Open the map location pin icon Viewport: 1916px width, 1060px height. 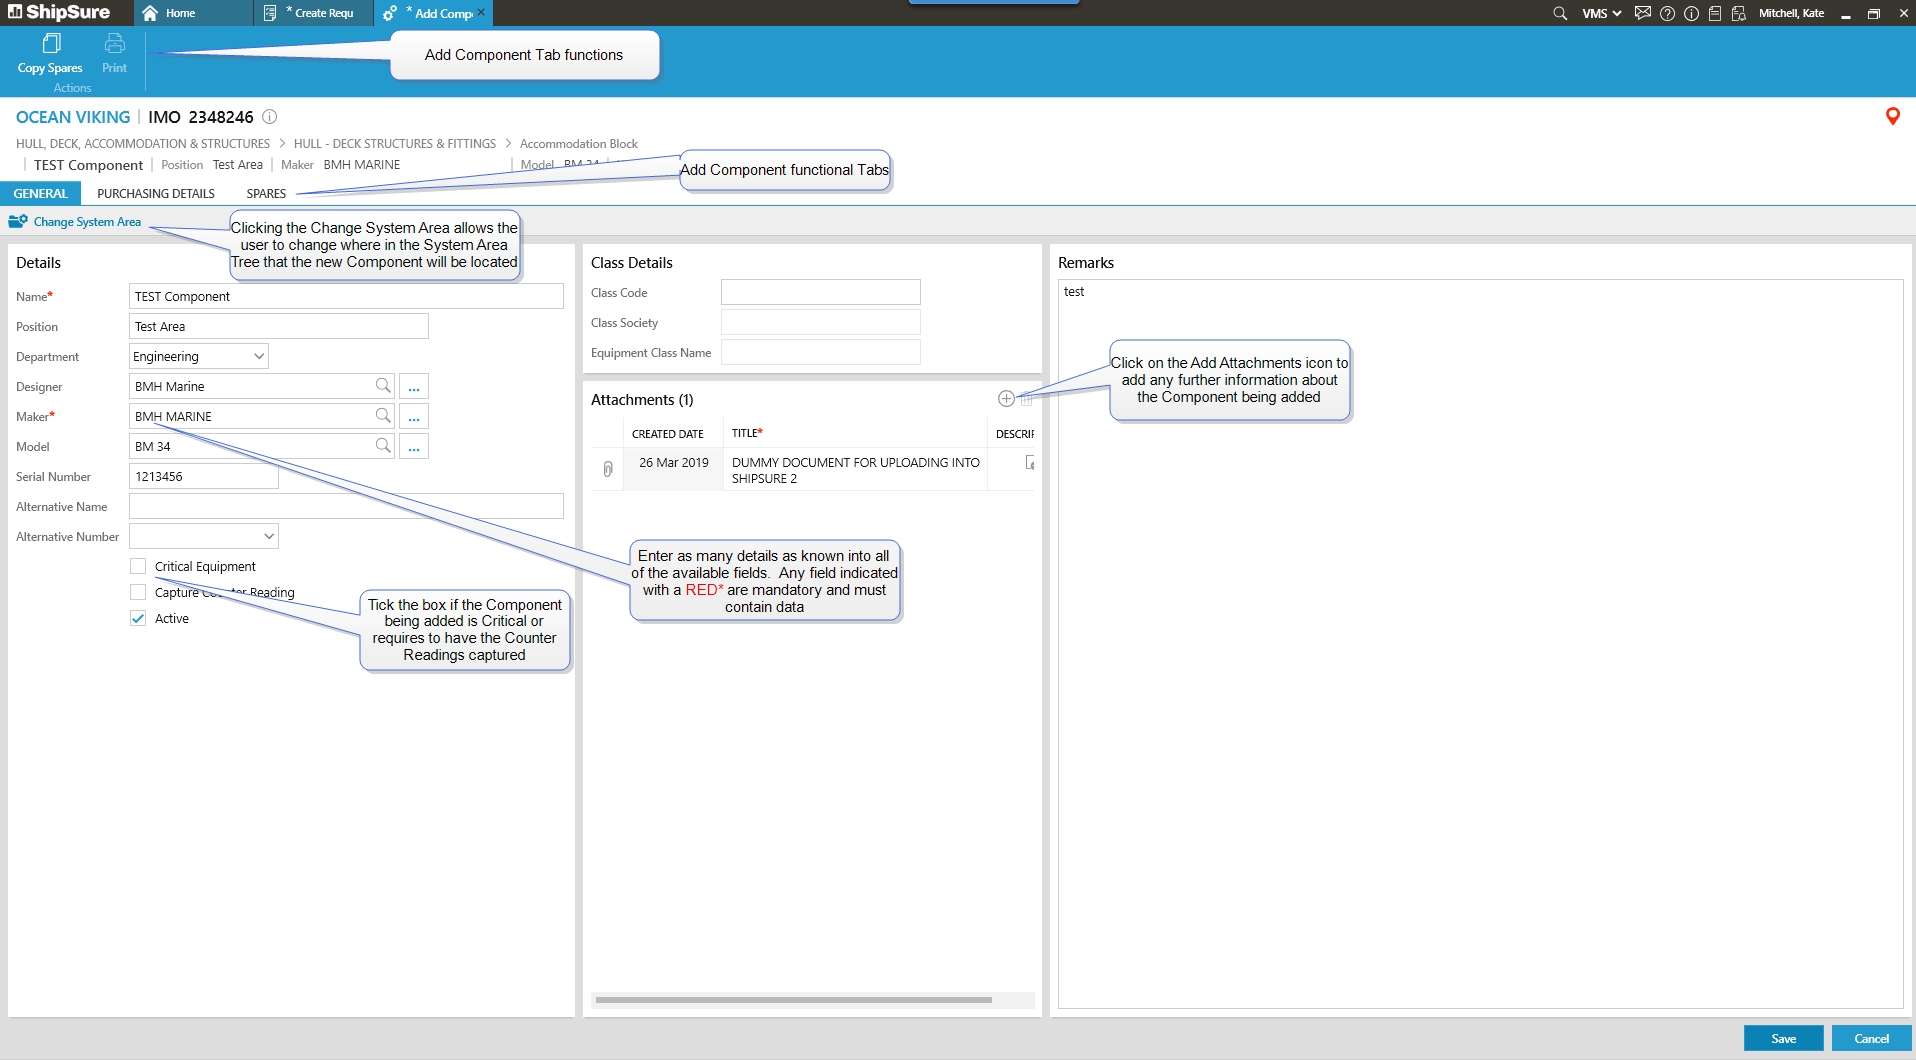1892,116
